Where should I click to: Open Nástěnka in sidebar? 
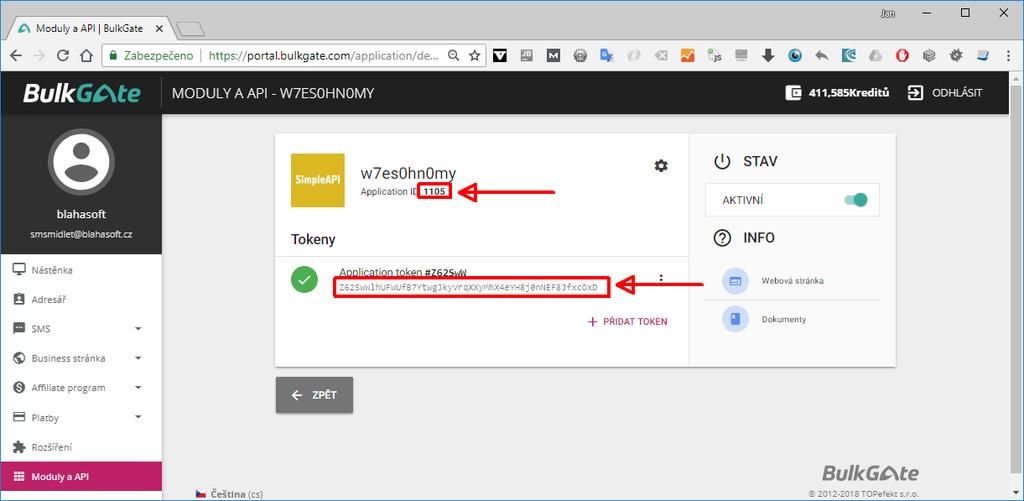point(81,270)
